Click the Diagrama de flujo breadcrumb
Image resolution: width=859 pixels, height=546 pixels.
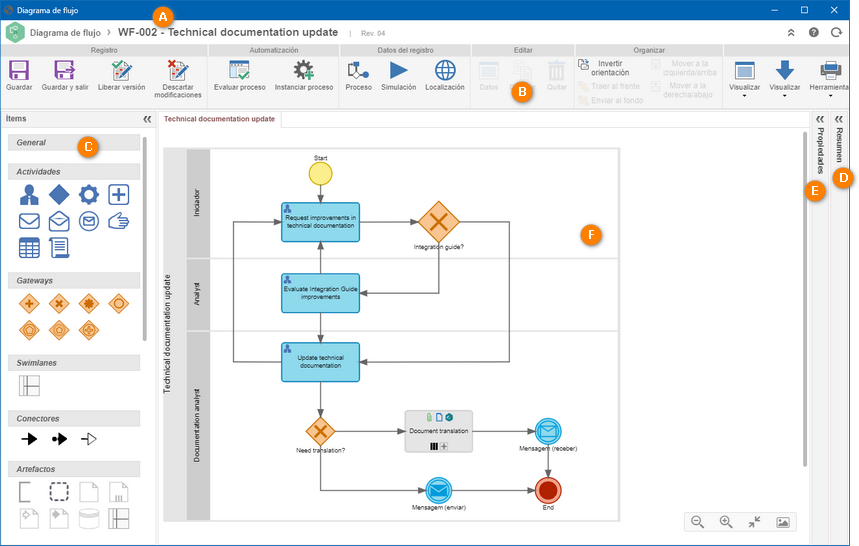coord(65,33)
